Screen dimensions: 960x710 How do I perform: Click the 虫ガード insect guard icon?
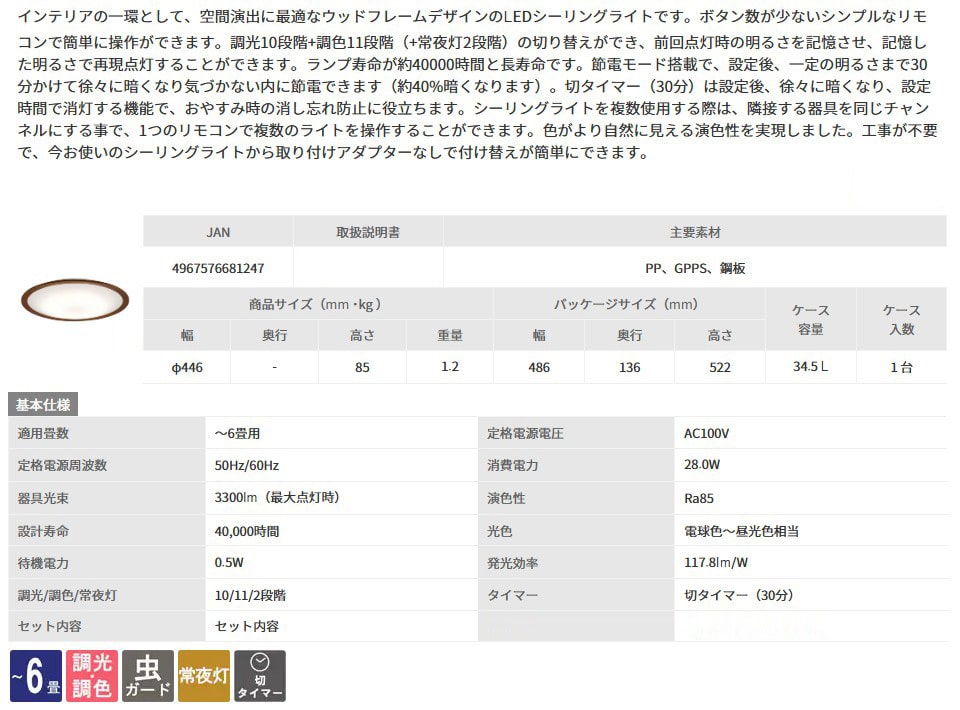[x=148, y=677]
